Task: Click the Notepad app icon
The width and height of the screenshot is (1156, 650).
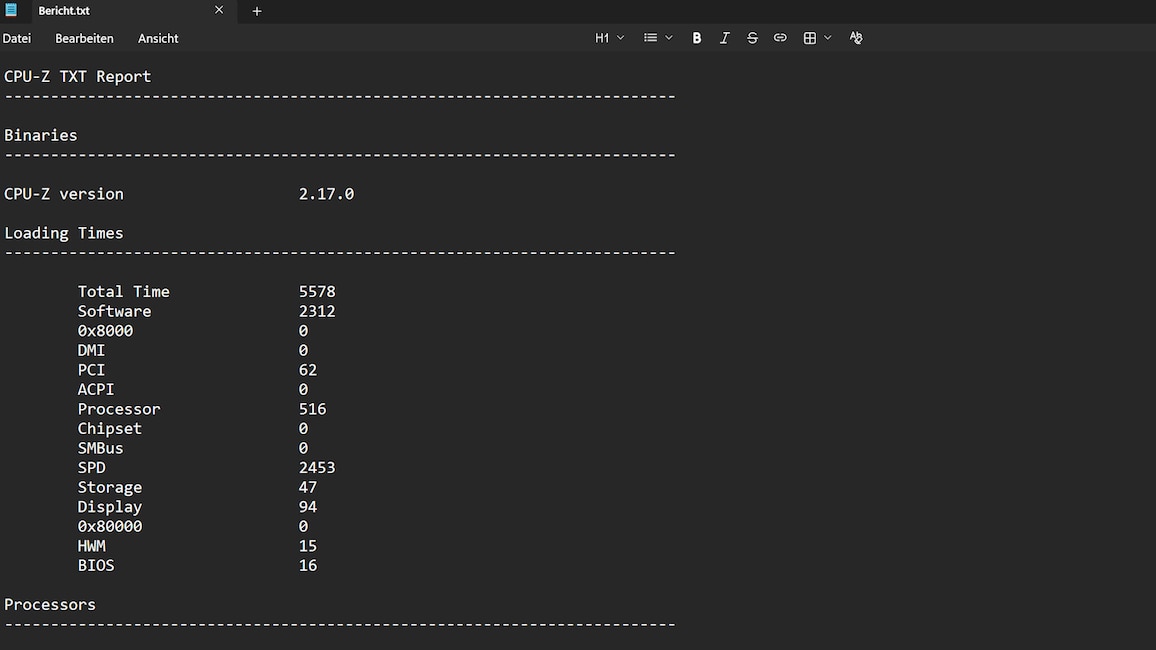Action: pyautogui.click(x=11, y=10)
